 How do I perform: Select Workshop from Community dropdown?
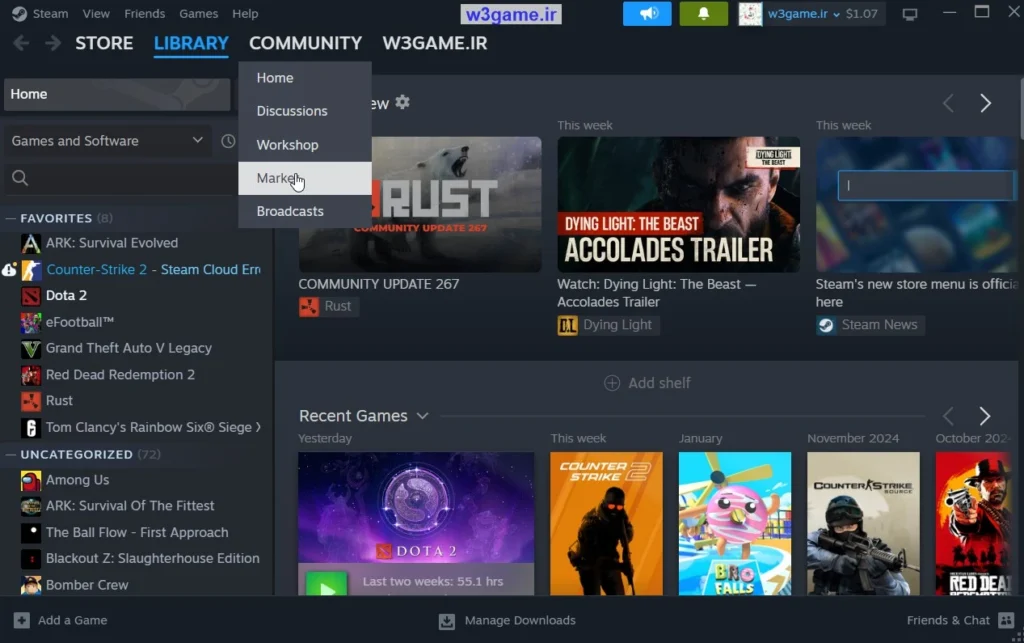click(x=305, y=145)
